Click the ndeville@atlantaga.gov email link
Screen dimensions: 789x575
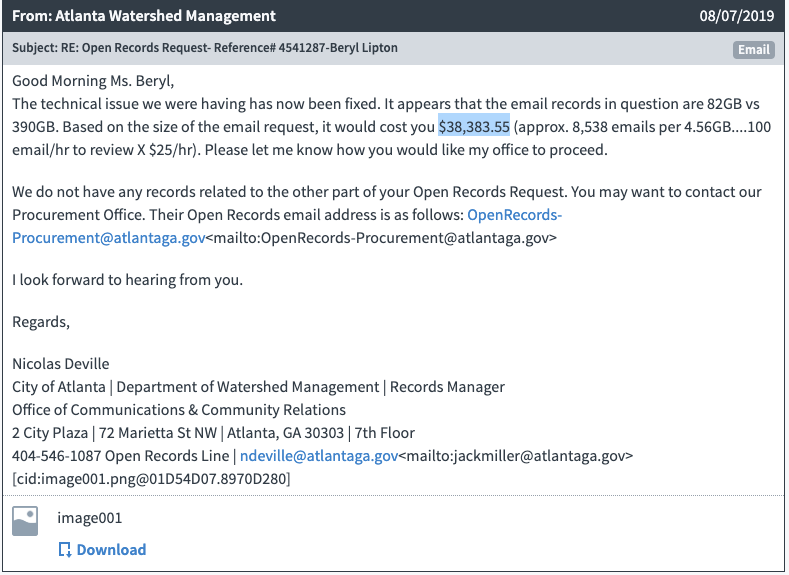(319, 456)
